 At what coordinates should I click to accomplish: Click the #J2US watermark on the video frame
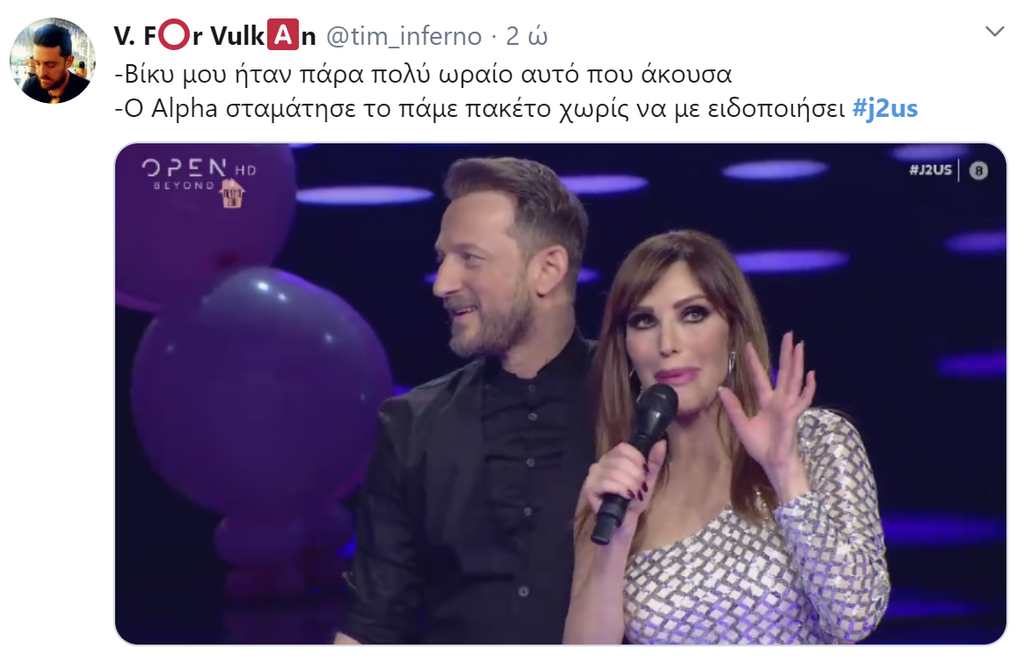tap(930, 170)
